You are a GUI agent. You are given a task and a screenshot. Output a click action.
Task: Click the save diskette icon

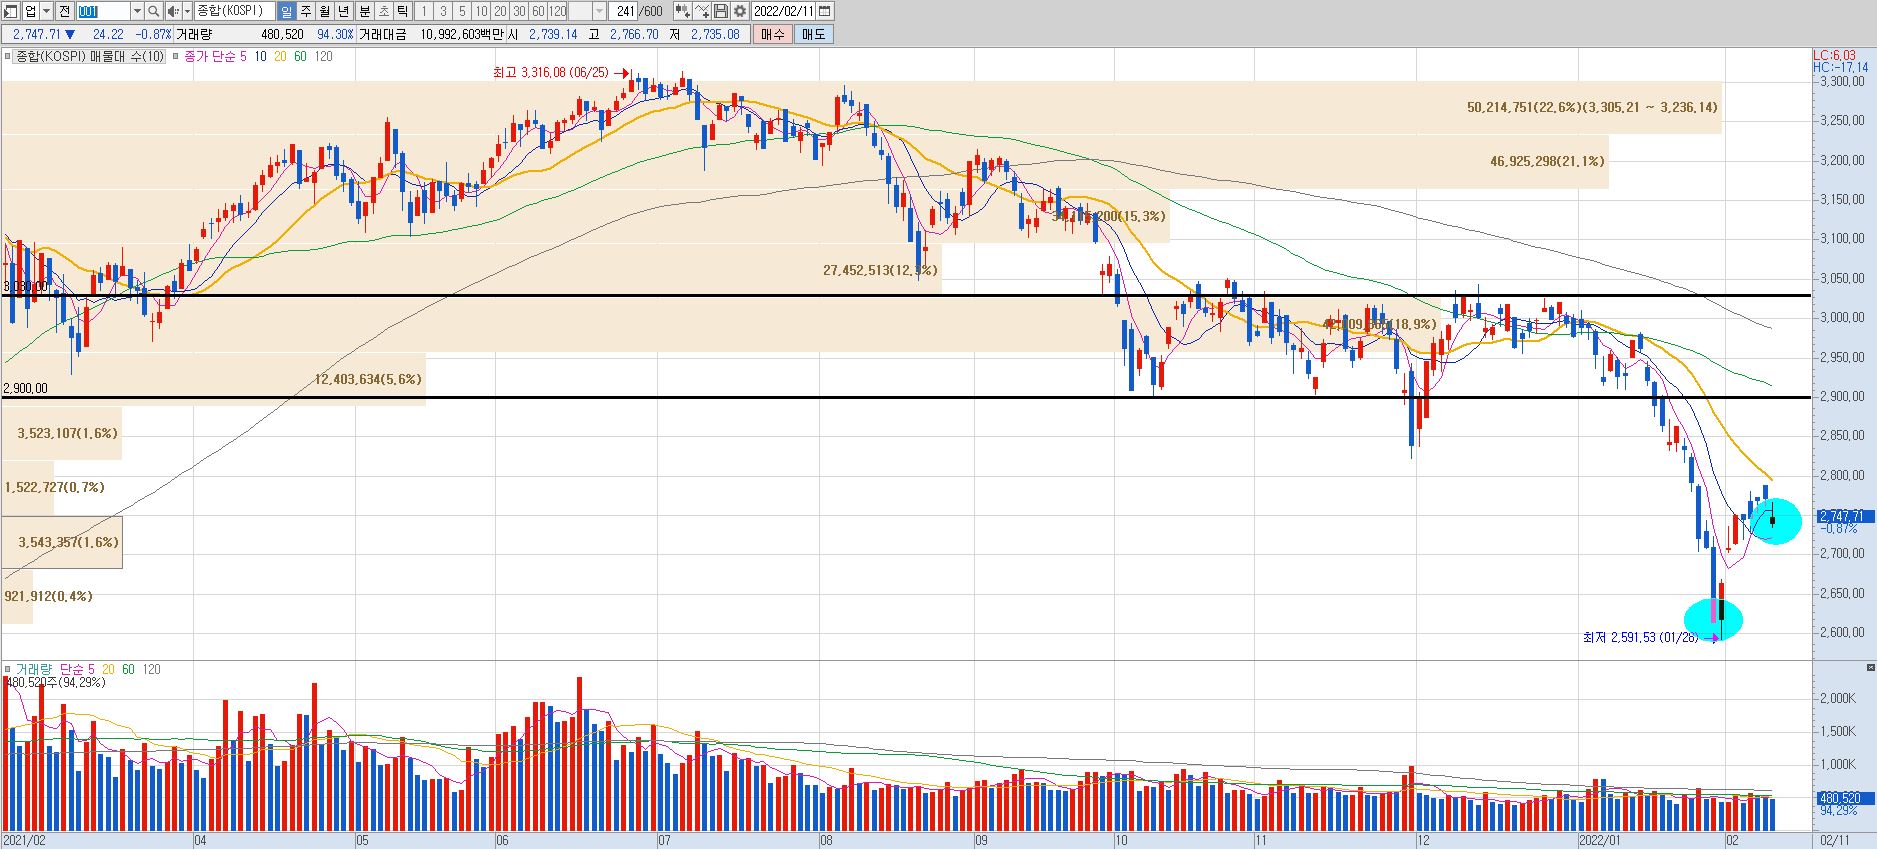pyautogui.click(x=721, y=11)
